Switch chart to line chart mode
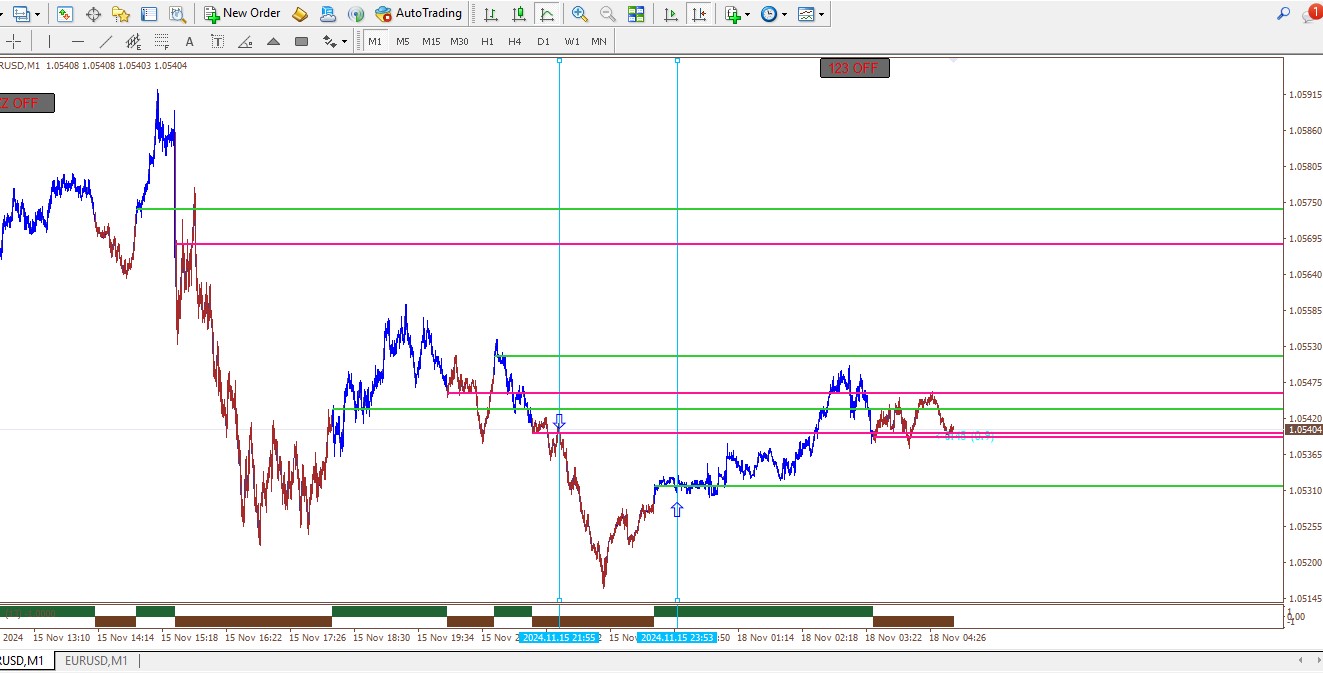This screenshot has width=1323, height=673. (x=546, y=14)
